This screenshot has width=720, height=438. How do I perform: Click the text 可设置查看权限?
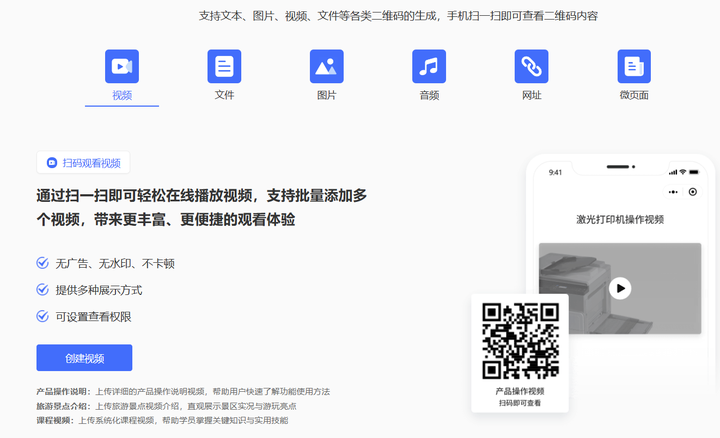[x=93, y=317]
